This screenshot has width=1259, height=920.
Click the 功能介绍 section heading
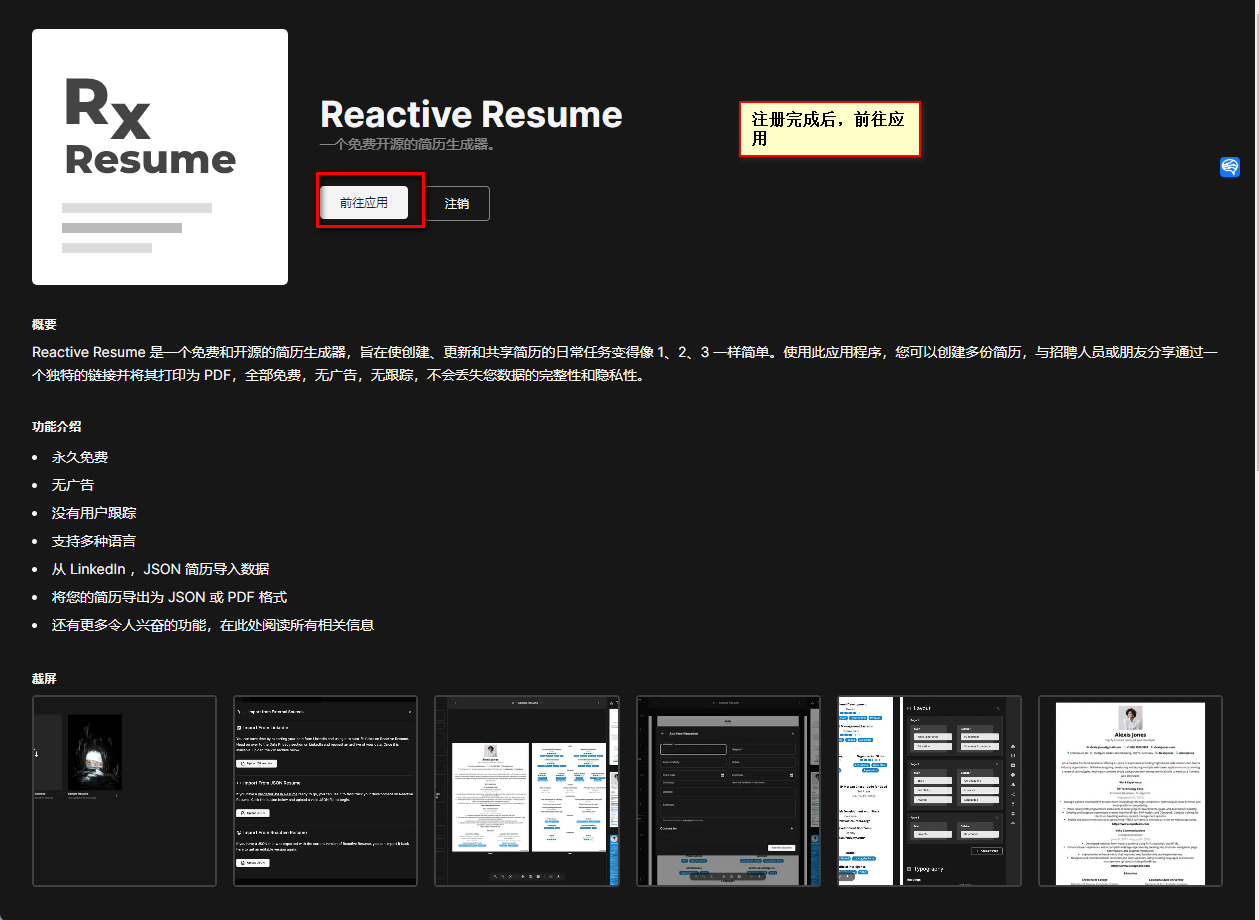click(x=57, y=426)
